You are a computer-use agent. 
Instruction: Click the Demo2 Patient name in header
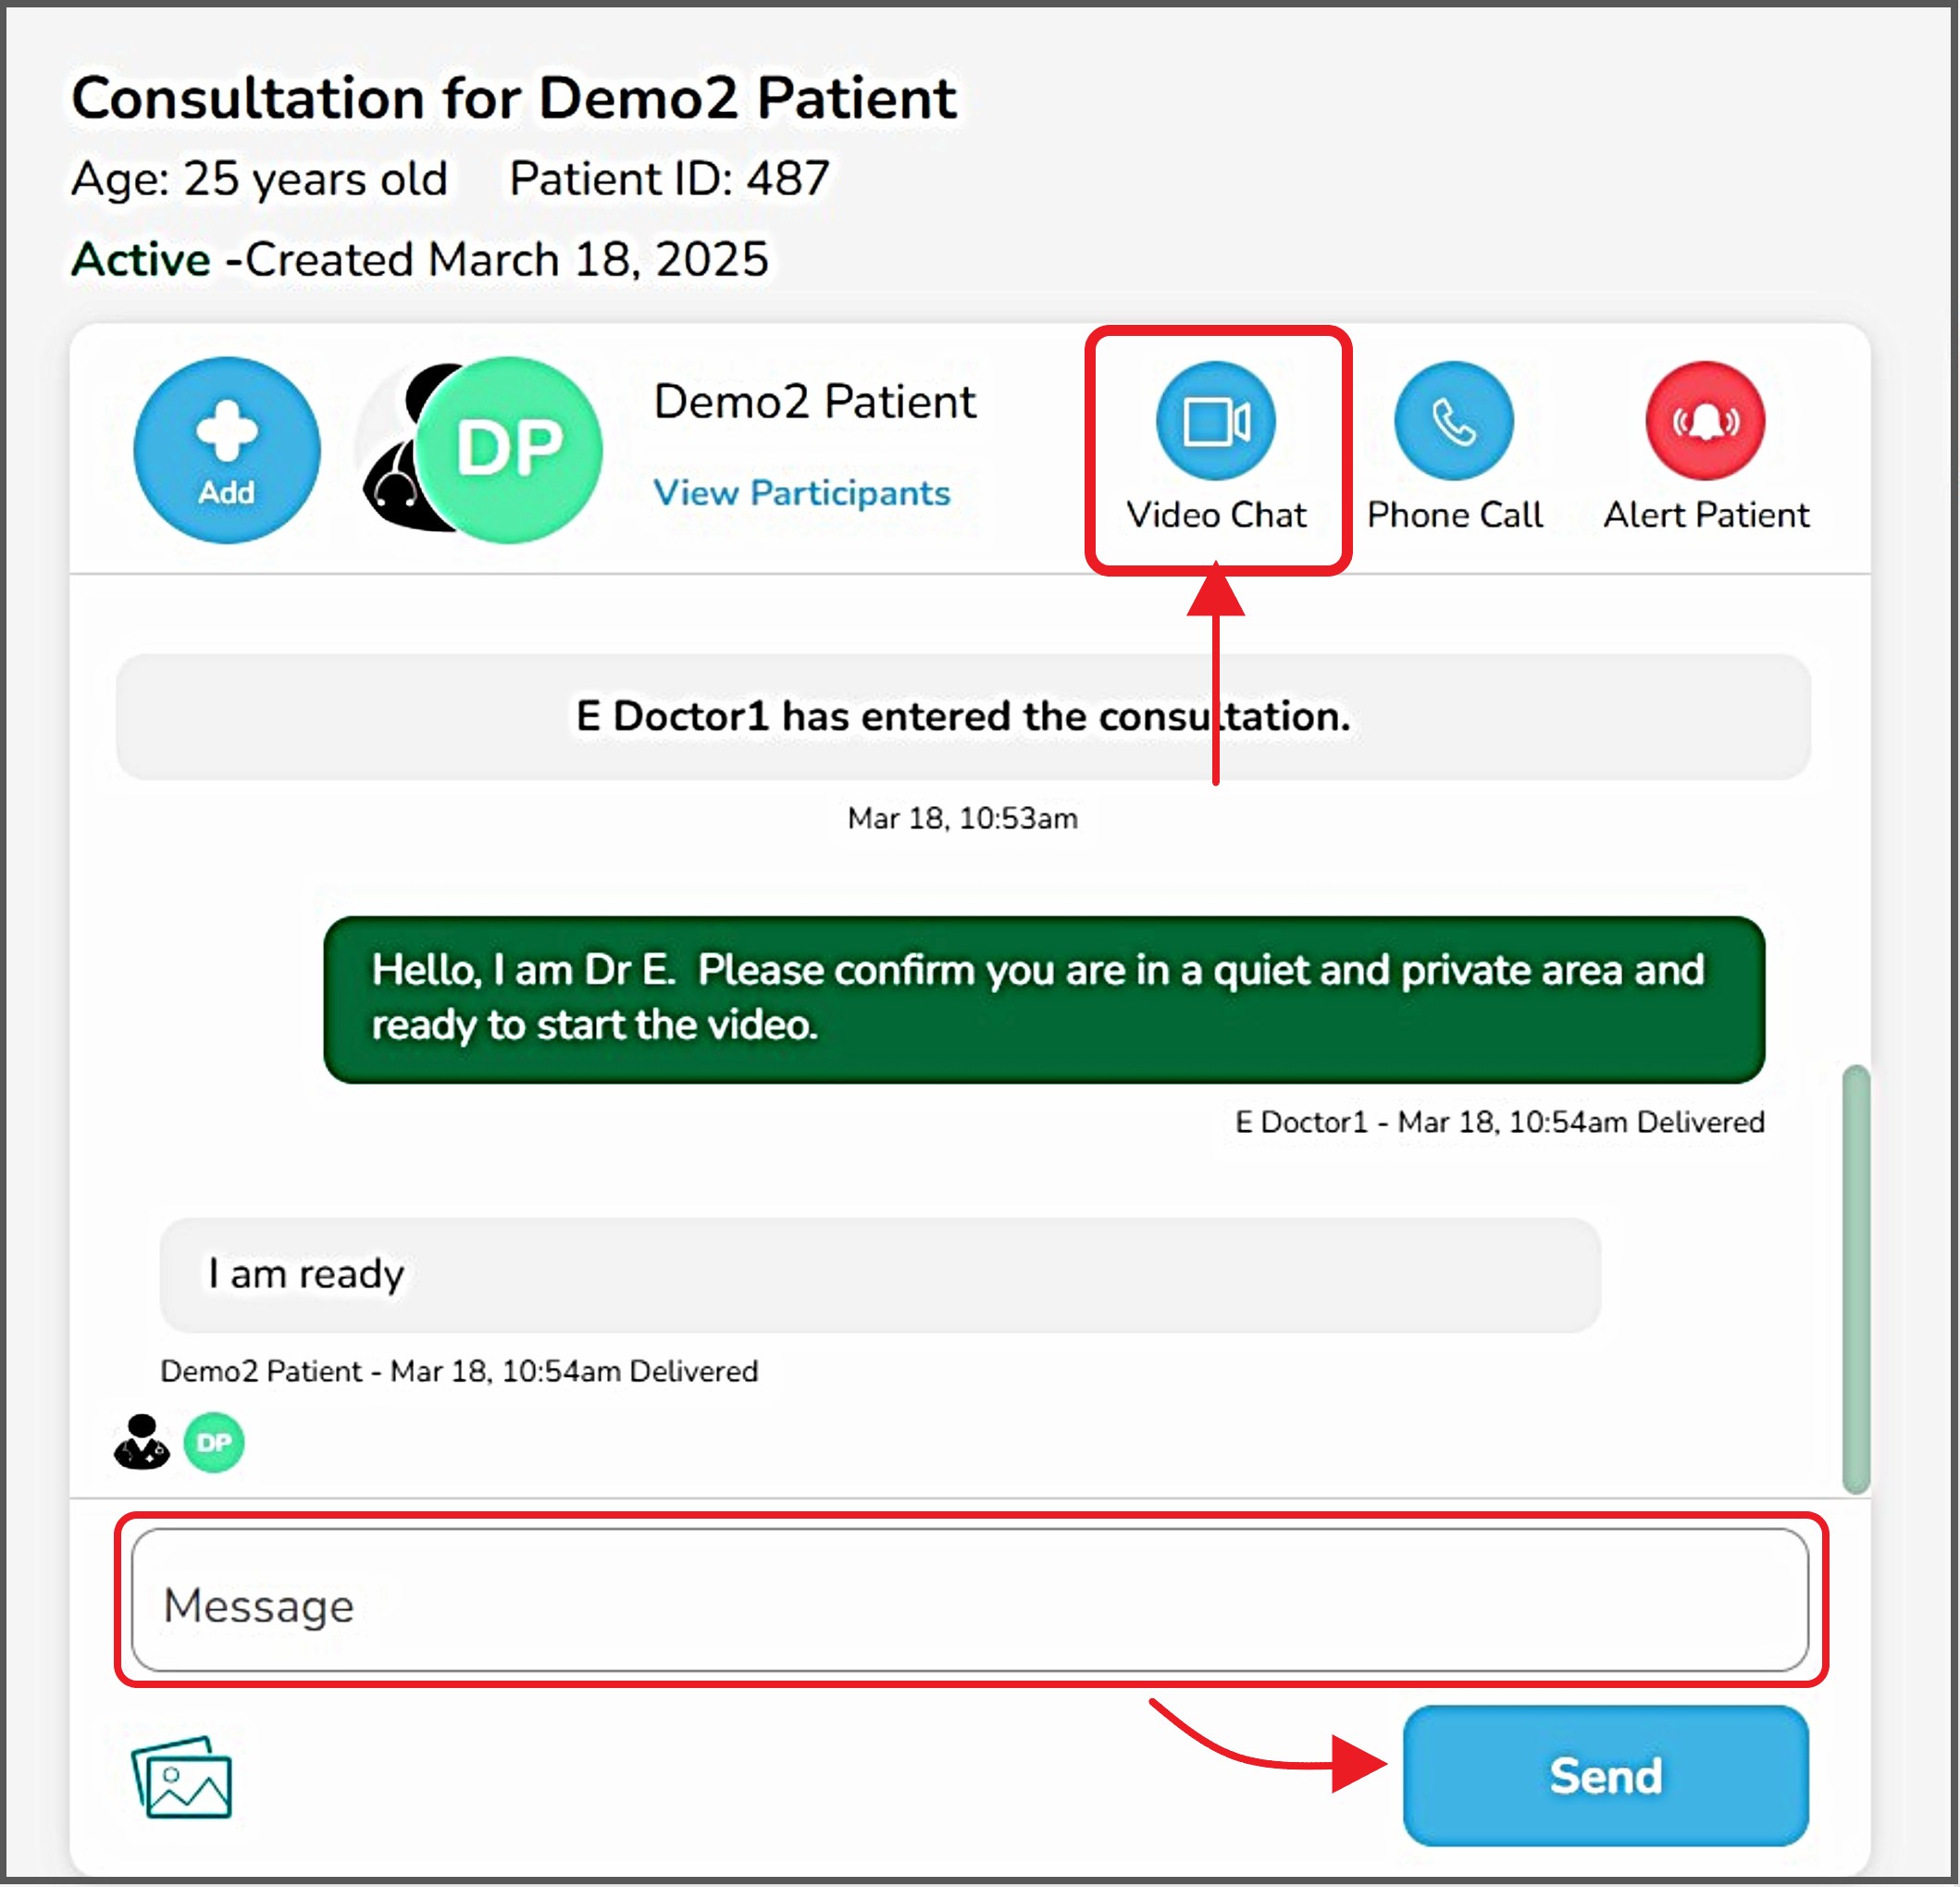(x=814, y=402)
